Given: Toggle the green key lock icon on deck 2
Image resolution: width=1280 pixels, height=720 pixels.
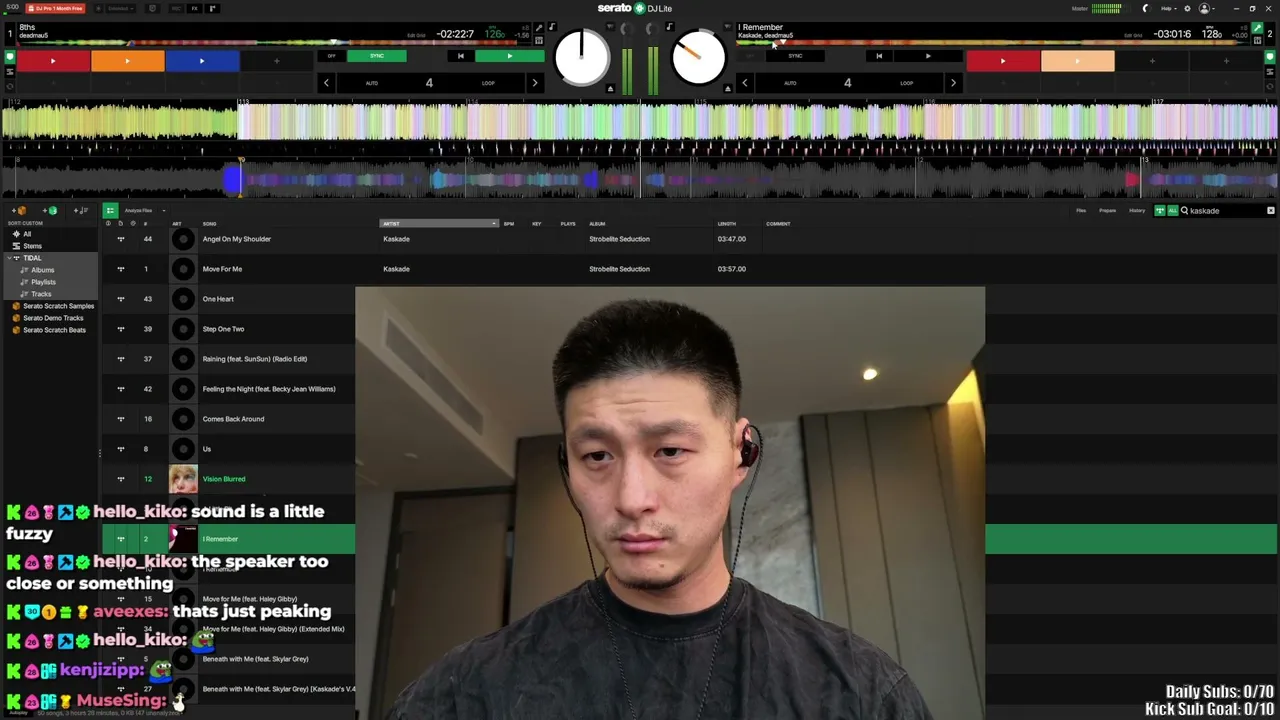Looking at the screenshot, I should click(x=1257, y=27).
